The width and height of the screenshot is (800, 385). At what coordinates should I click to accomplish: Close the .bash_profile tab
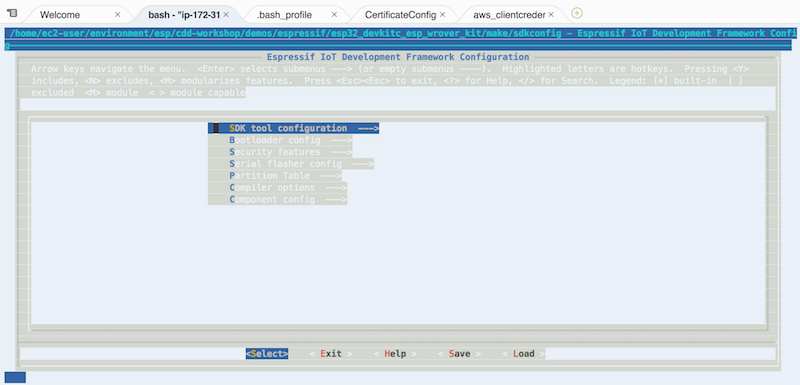pos(334,15)
